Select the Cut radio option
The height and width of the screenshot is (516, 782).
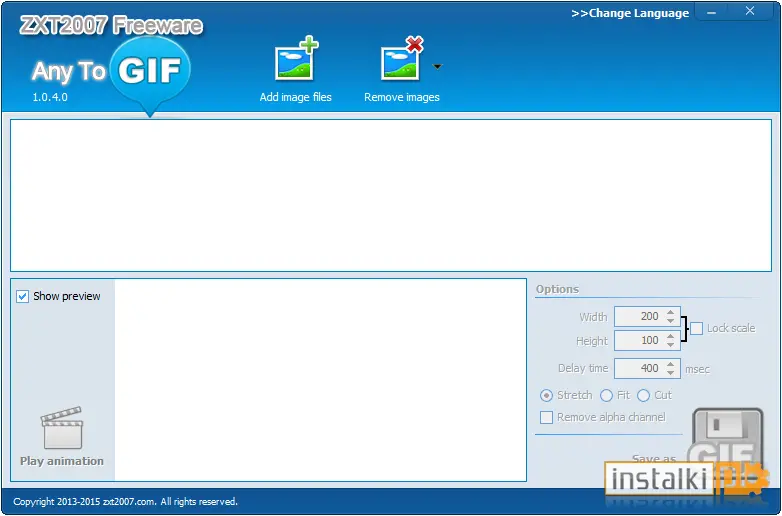point(643,395)
